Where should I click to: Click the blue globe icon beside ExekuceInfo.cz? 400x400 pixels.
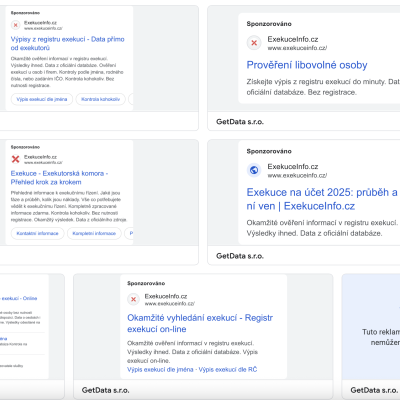[x=254, y=170]
